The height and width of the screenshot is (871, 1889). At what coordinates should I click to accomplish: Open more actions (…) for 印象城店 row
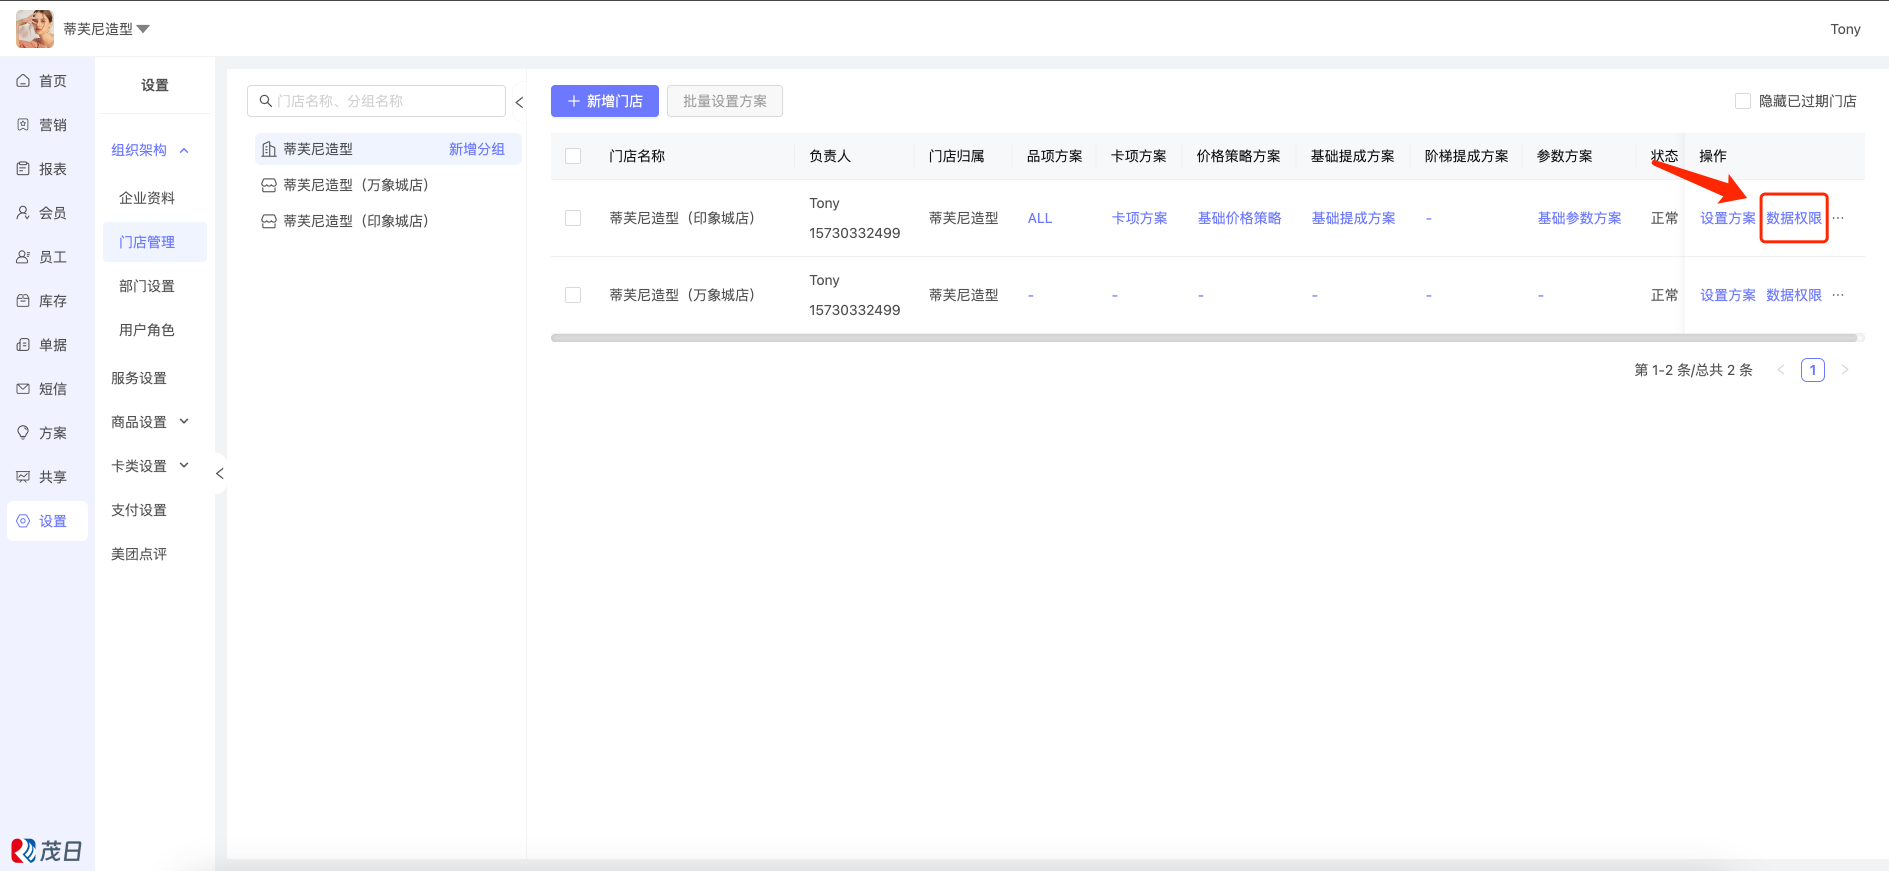[1838, 218]
